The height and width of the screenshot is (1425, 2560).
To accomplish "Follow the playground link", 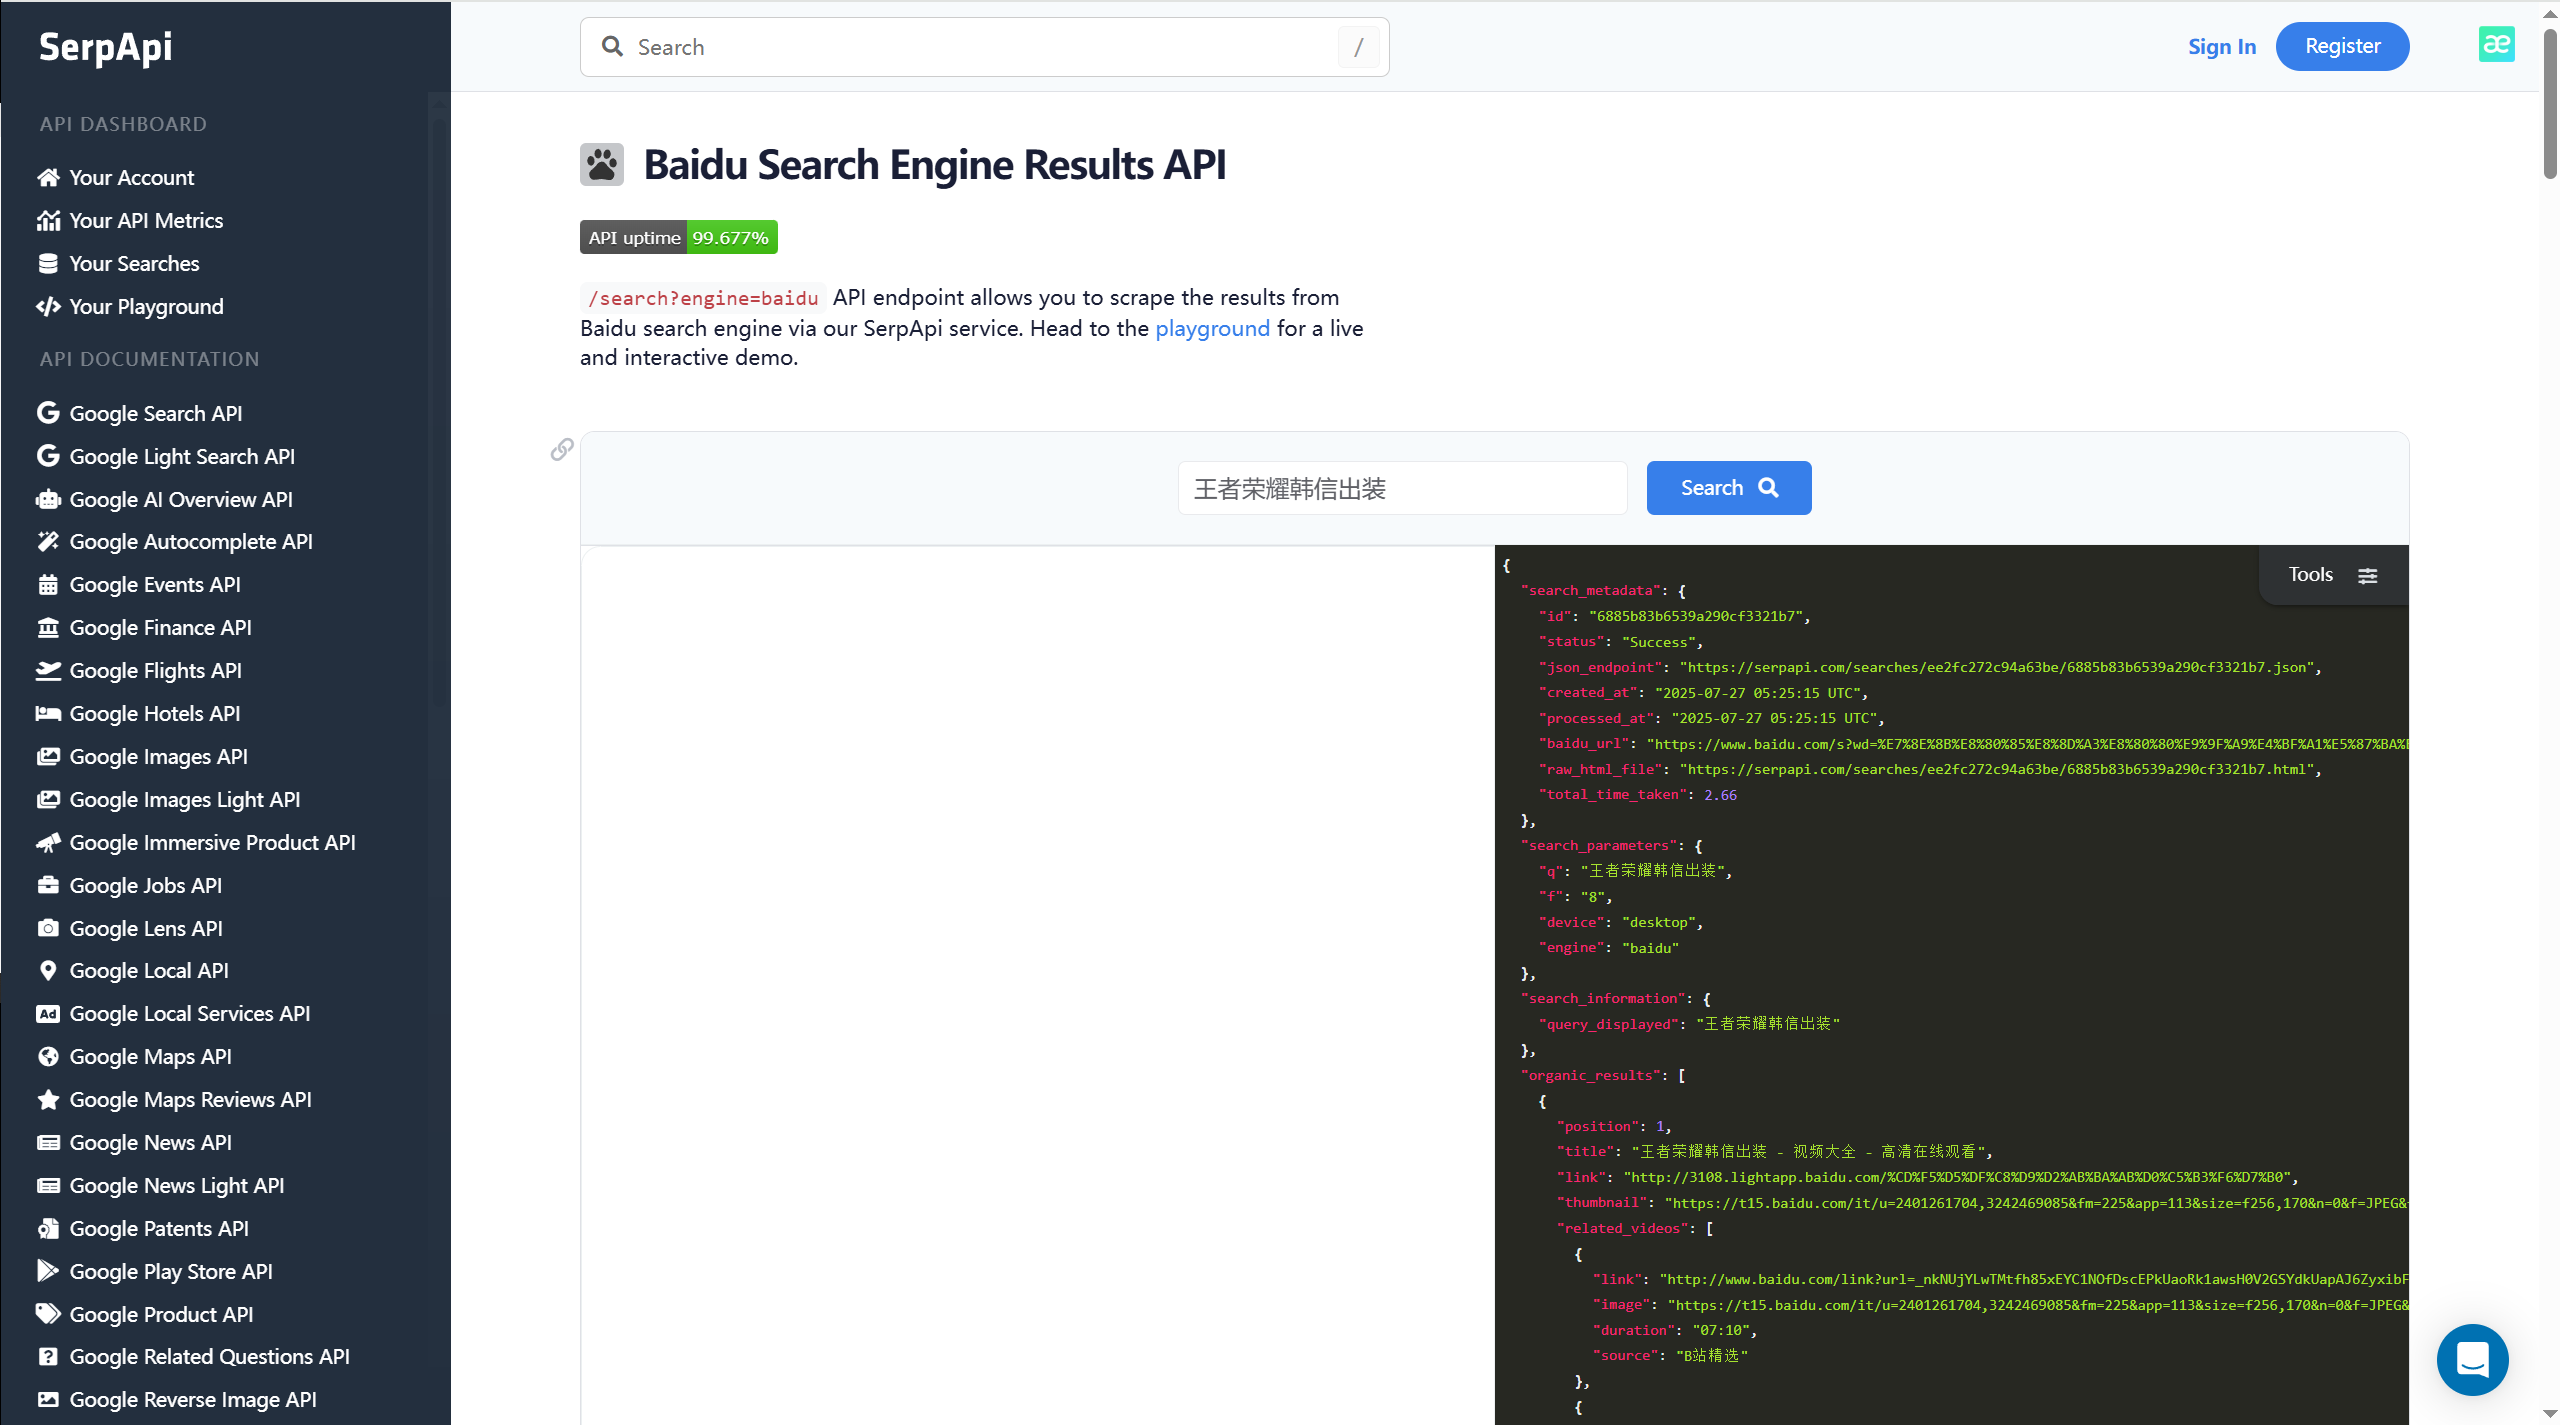I will coord(1212,328).
